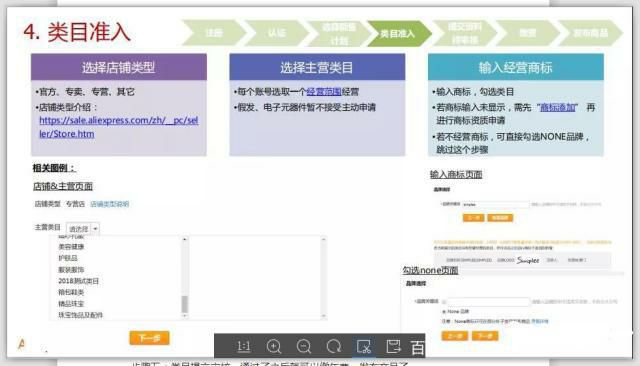
Task: Open the 商标添加 hyperlink
Action: click(558, 107)
